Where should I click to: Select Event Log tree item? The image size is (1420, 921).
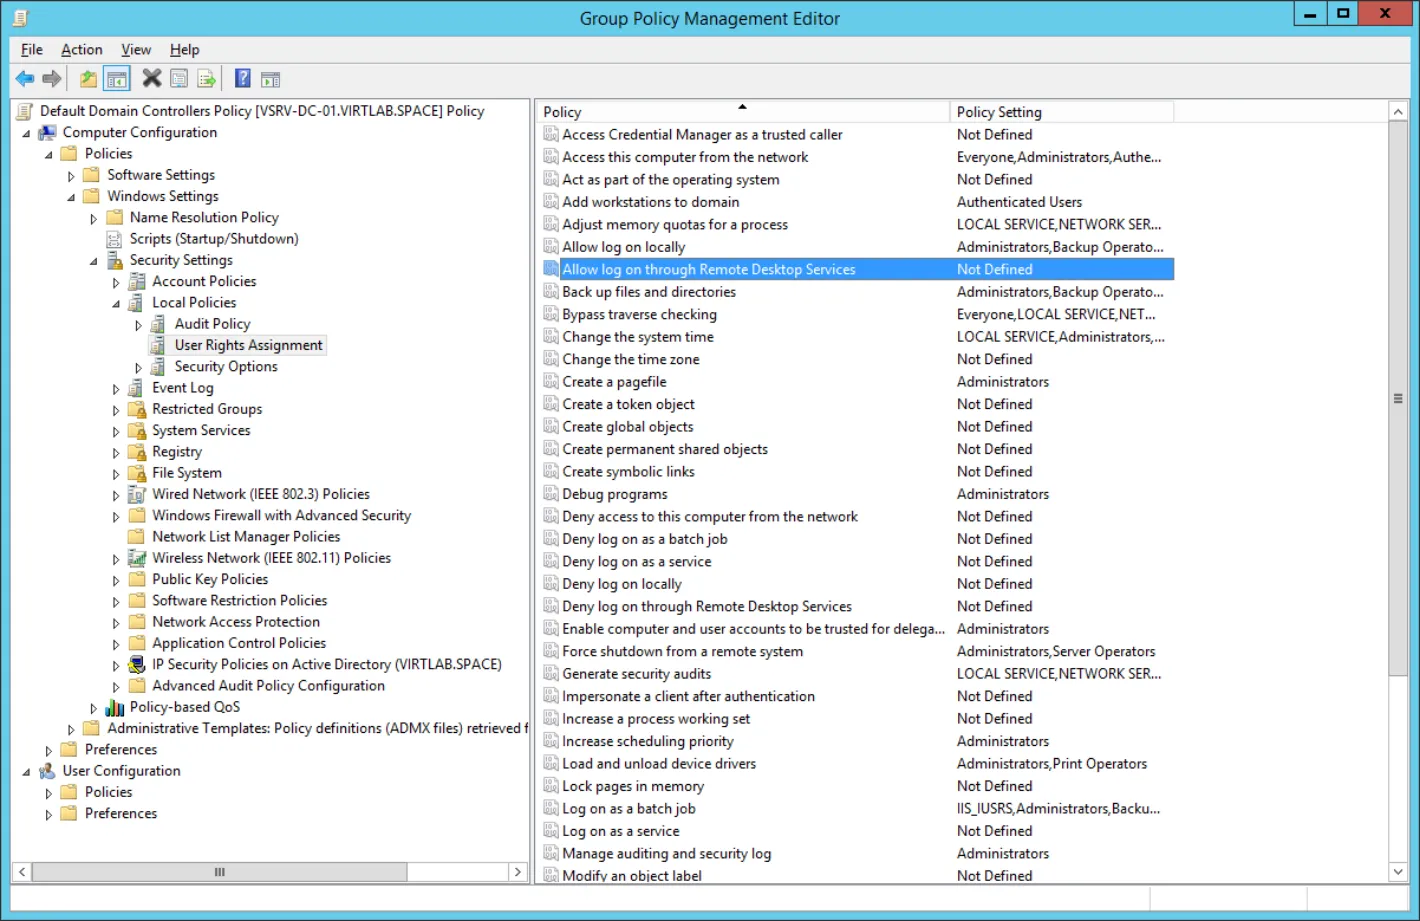(x=182, y=388)
